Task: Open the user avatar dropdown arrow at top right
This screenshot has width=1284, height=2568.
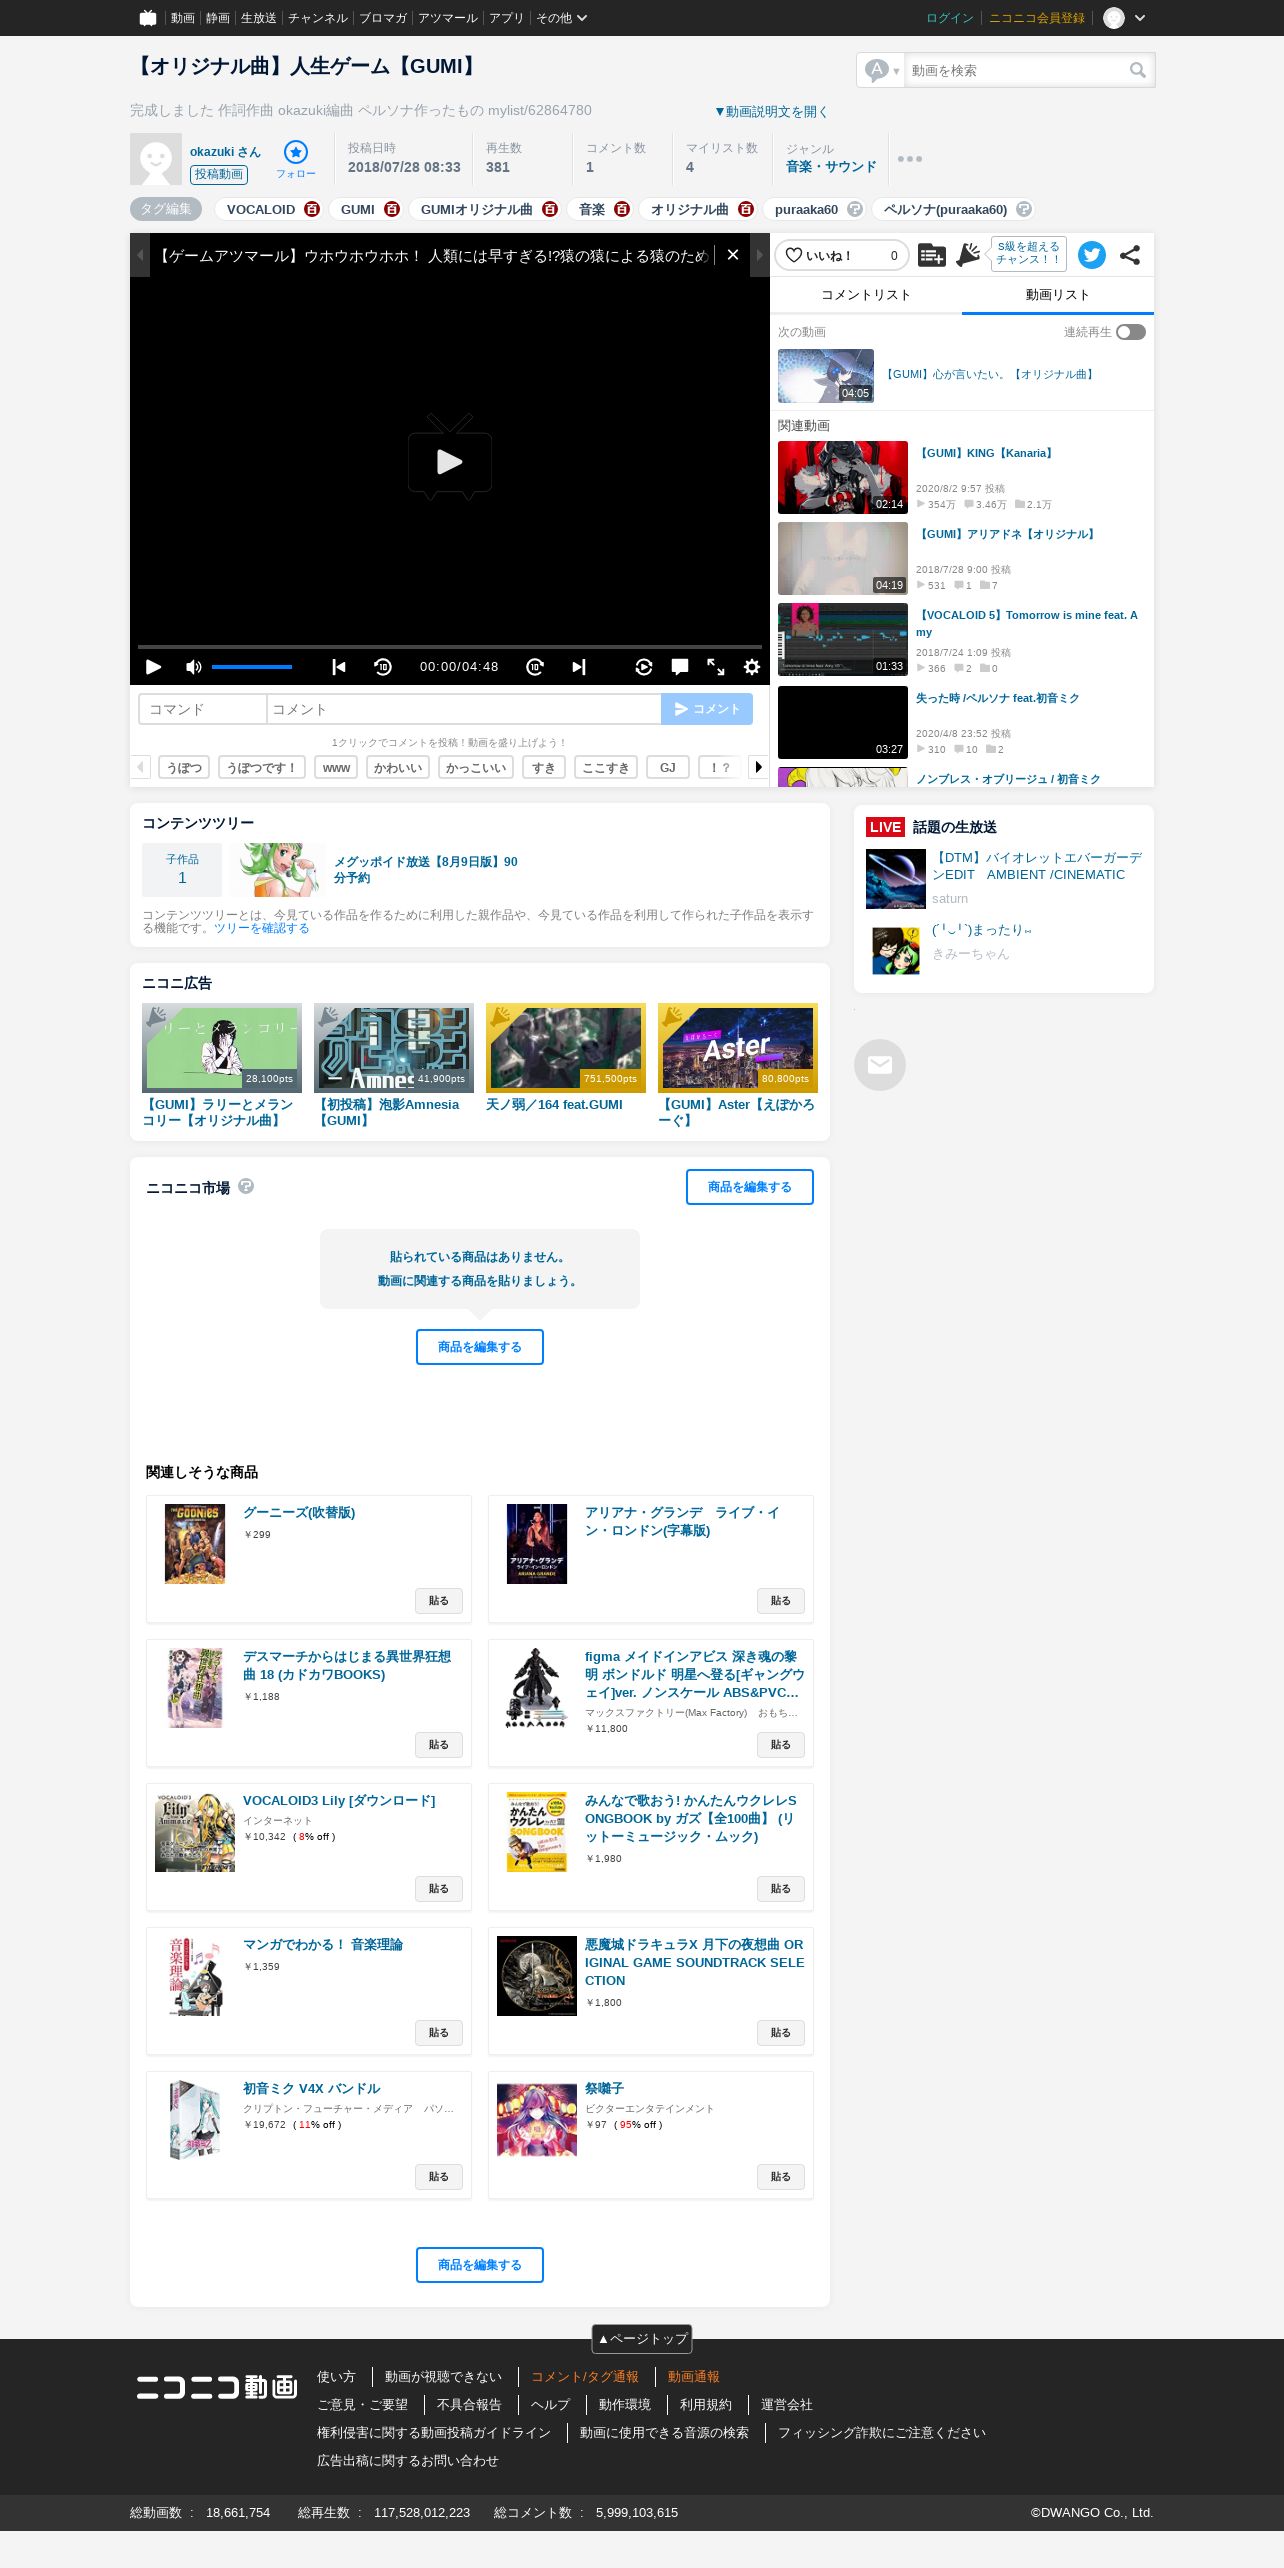Action: coord(1140,18)
